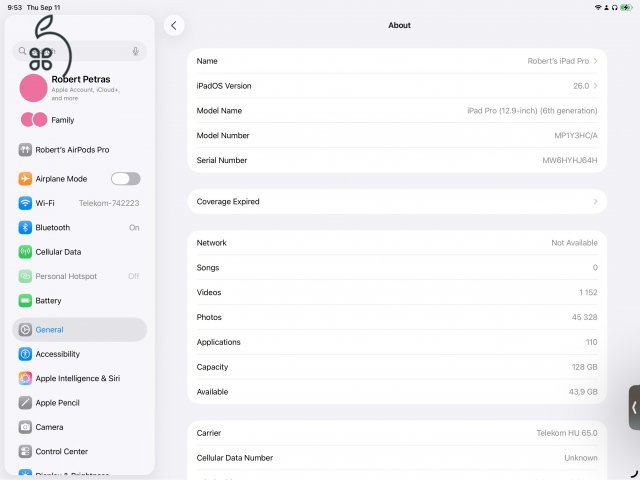Tap Available 43,9 GB value
640x480 pixels.
point(583,392)
